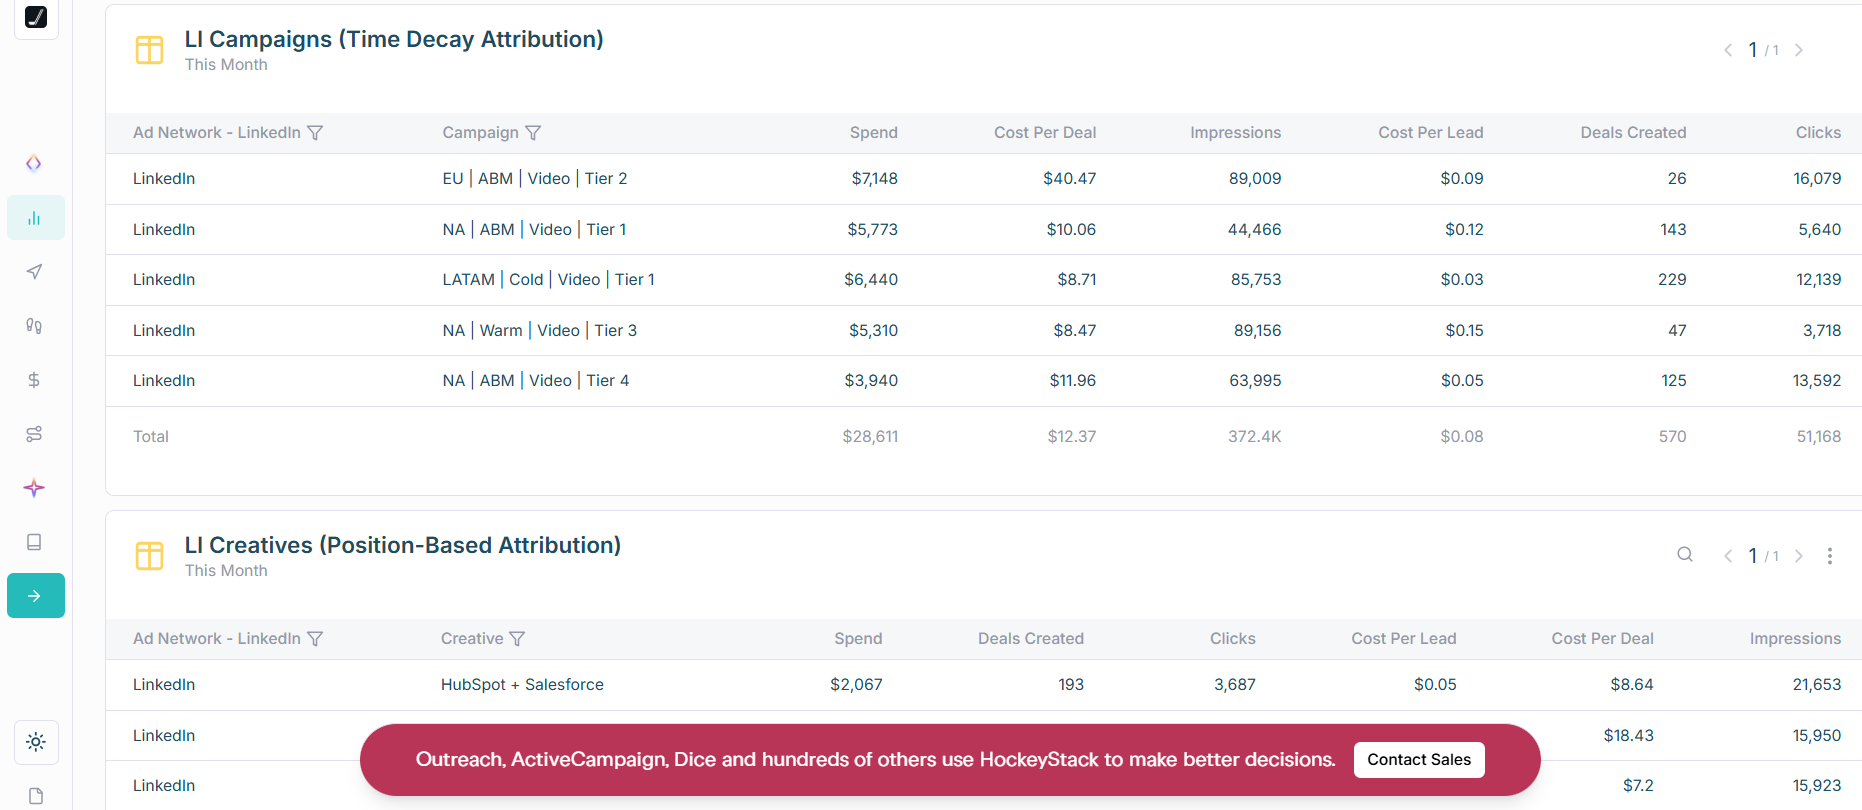
Task: Click the LI Creatives (Position-Based Attribution) title
Action: pos(403,545)
